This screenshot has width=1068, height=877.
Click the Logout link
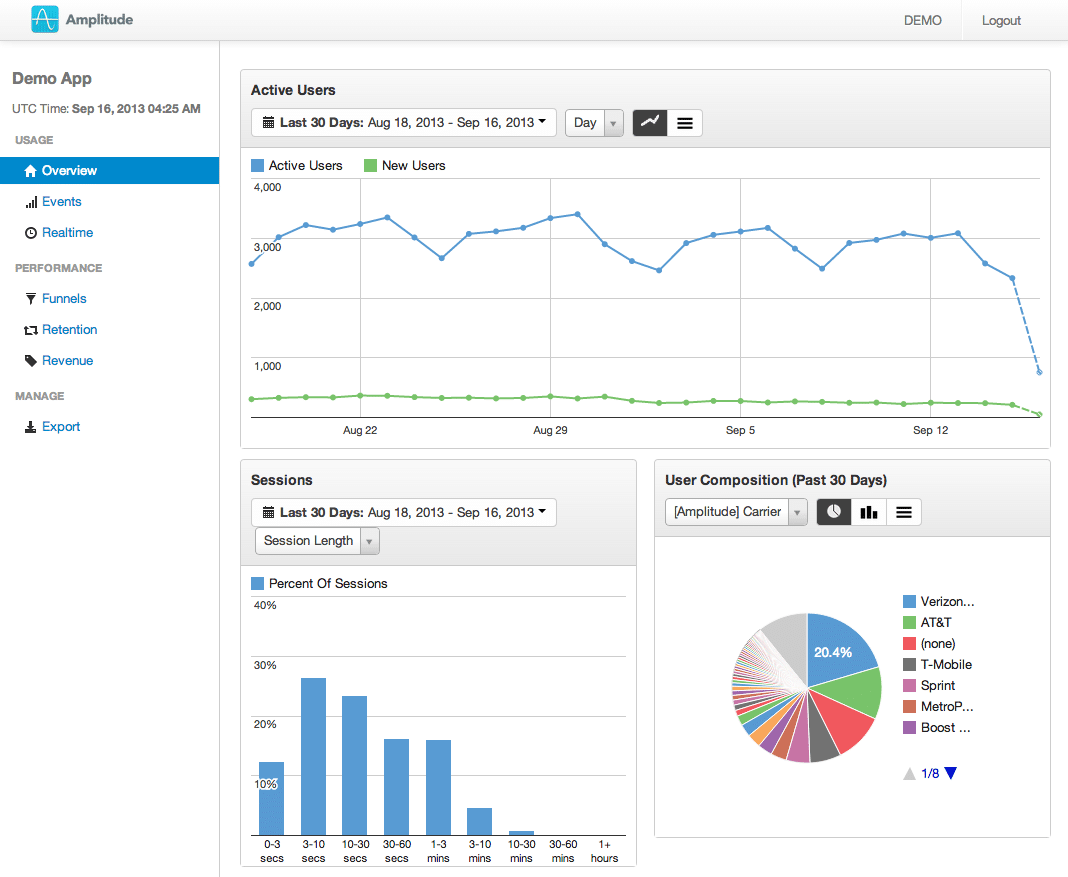pos(1001,20)
